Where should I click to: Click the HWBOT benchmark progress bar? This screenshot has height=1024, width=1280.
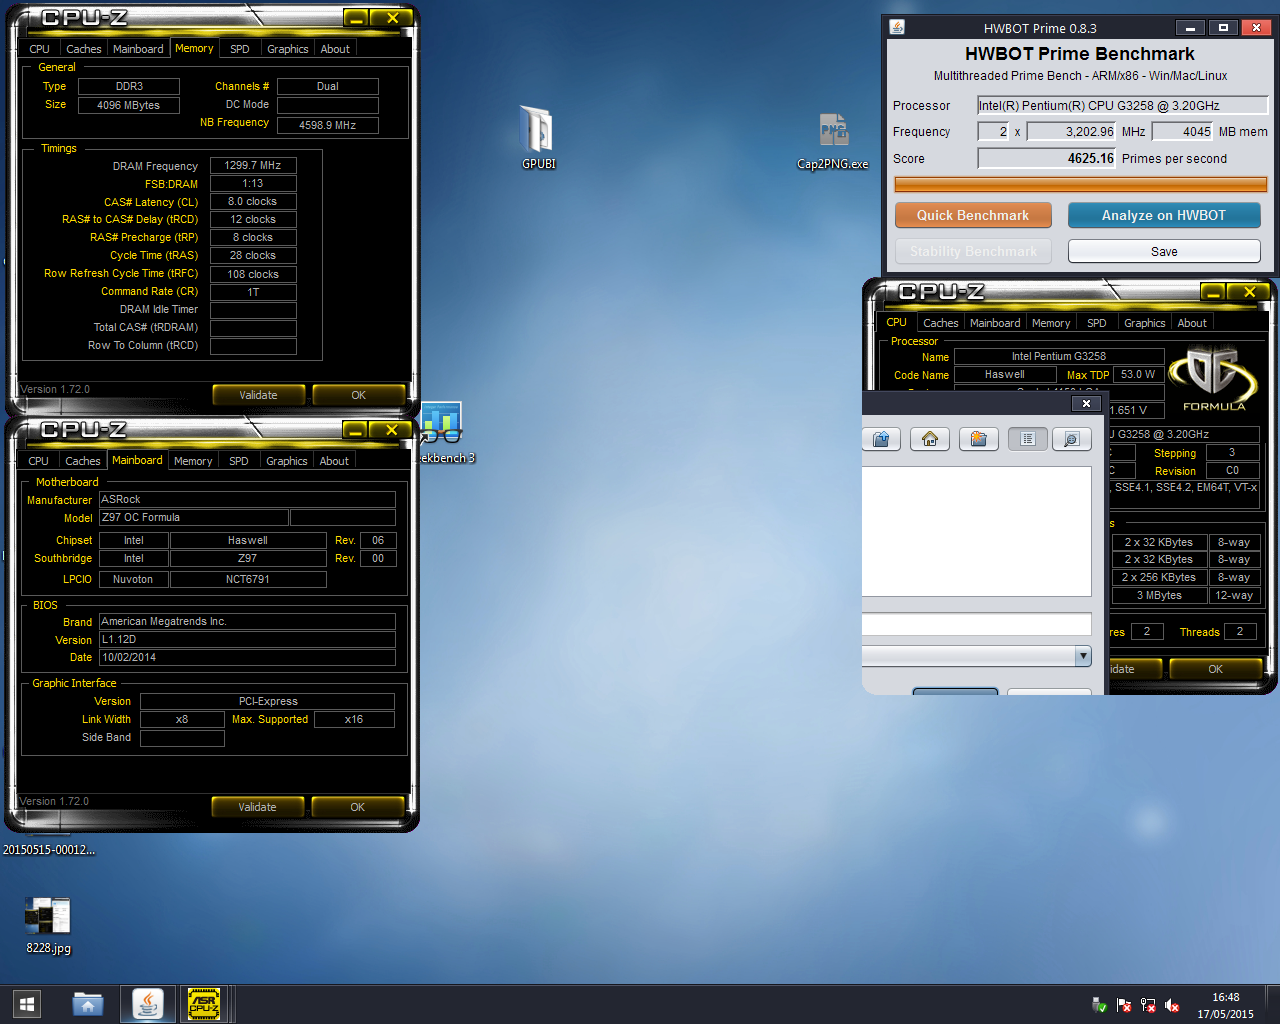point(1080,184)
